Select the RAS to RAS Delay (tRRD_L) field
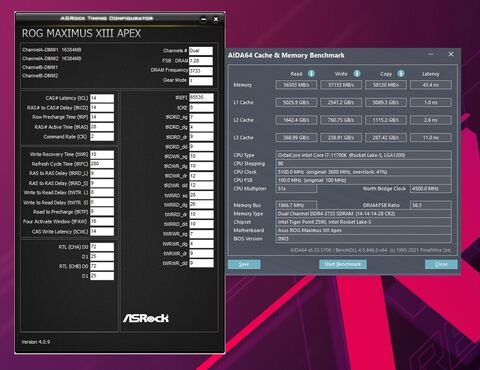The height and width of the screenshot is (370, 480). pos(102,173)
